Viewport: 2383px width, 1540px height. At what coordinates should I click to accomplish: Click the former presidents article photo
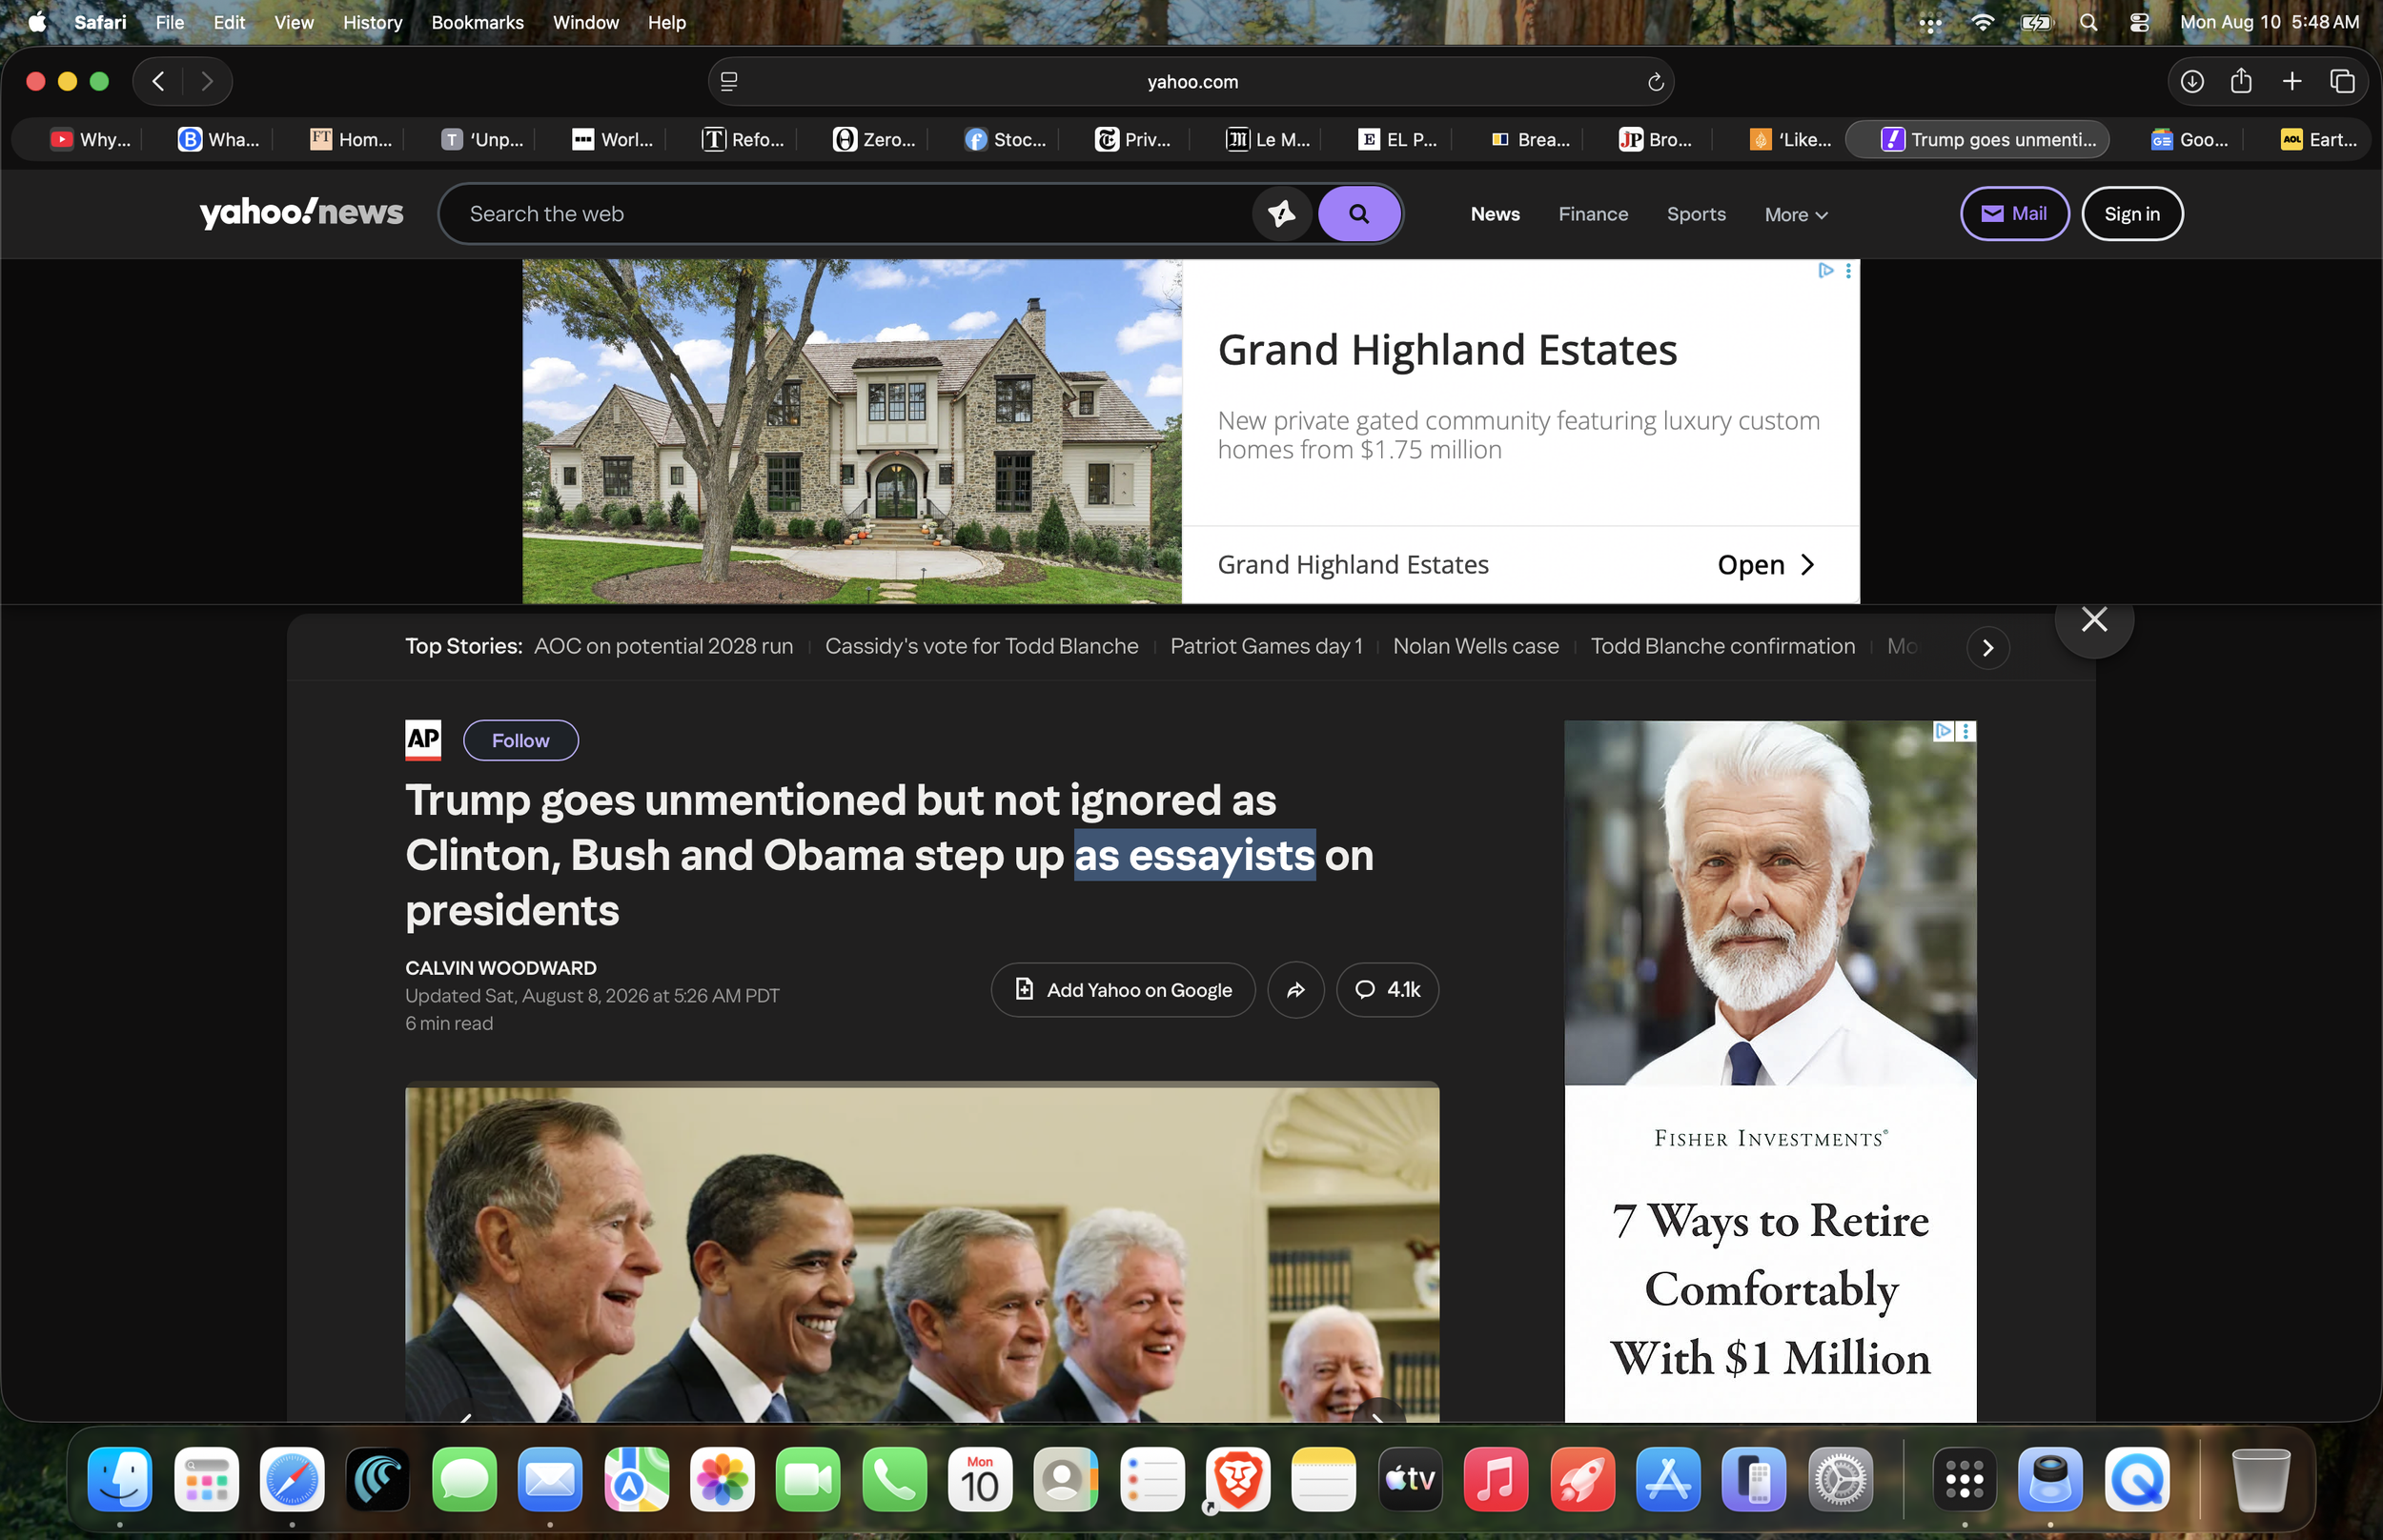(921, 1251)
